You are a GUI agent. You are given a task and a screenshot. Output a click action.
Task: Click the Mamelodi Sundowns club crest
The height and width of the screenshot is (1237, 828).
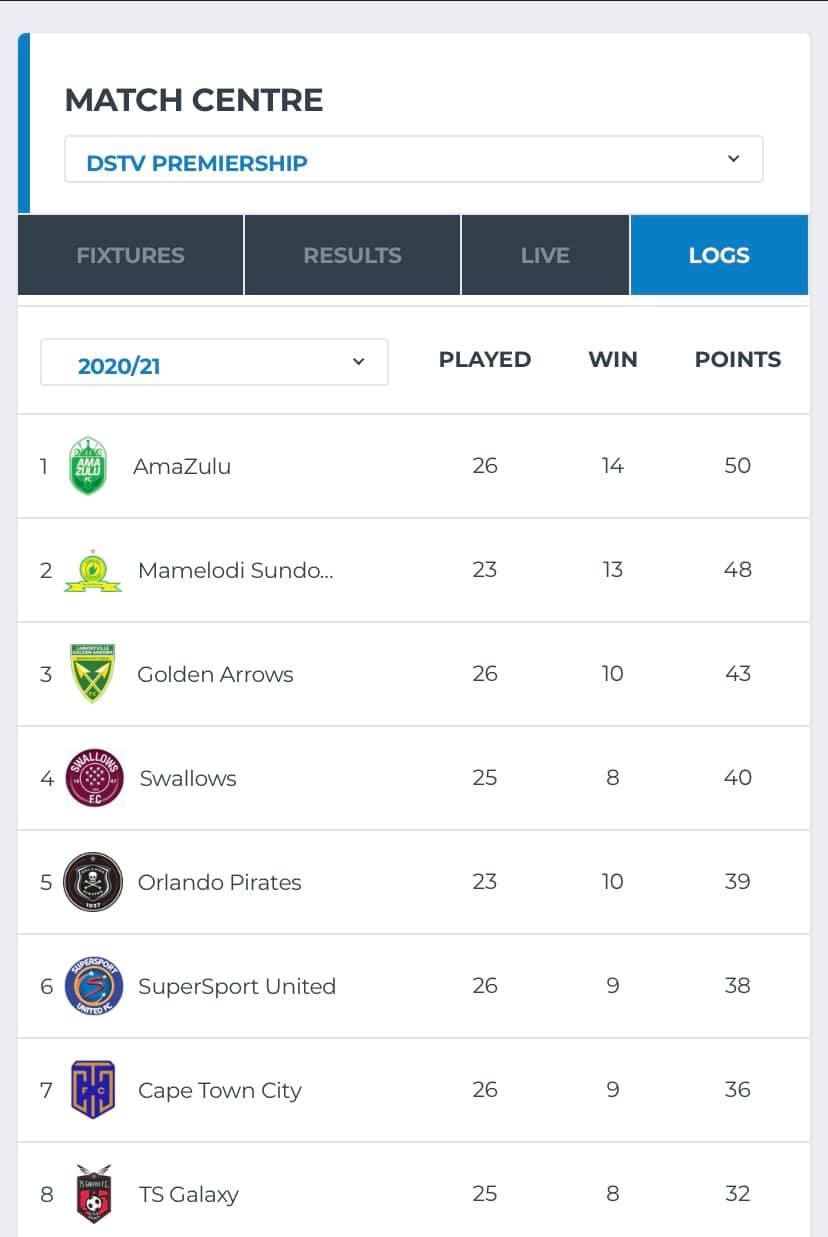point(93,571)
